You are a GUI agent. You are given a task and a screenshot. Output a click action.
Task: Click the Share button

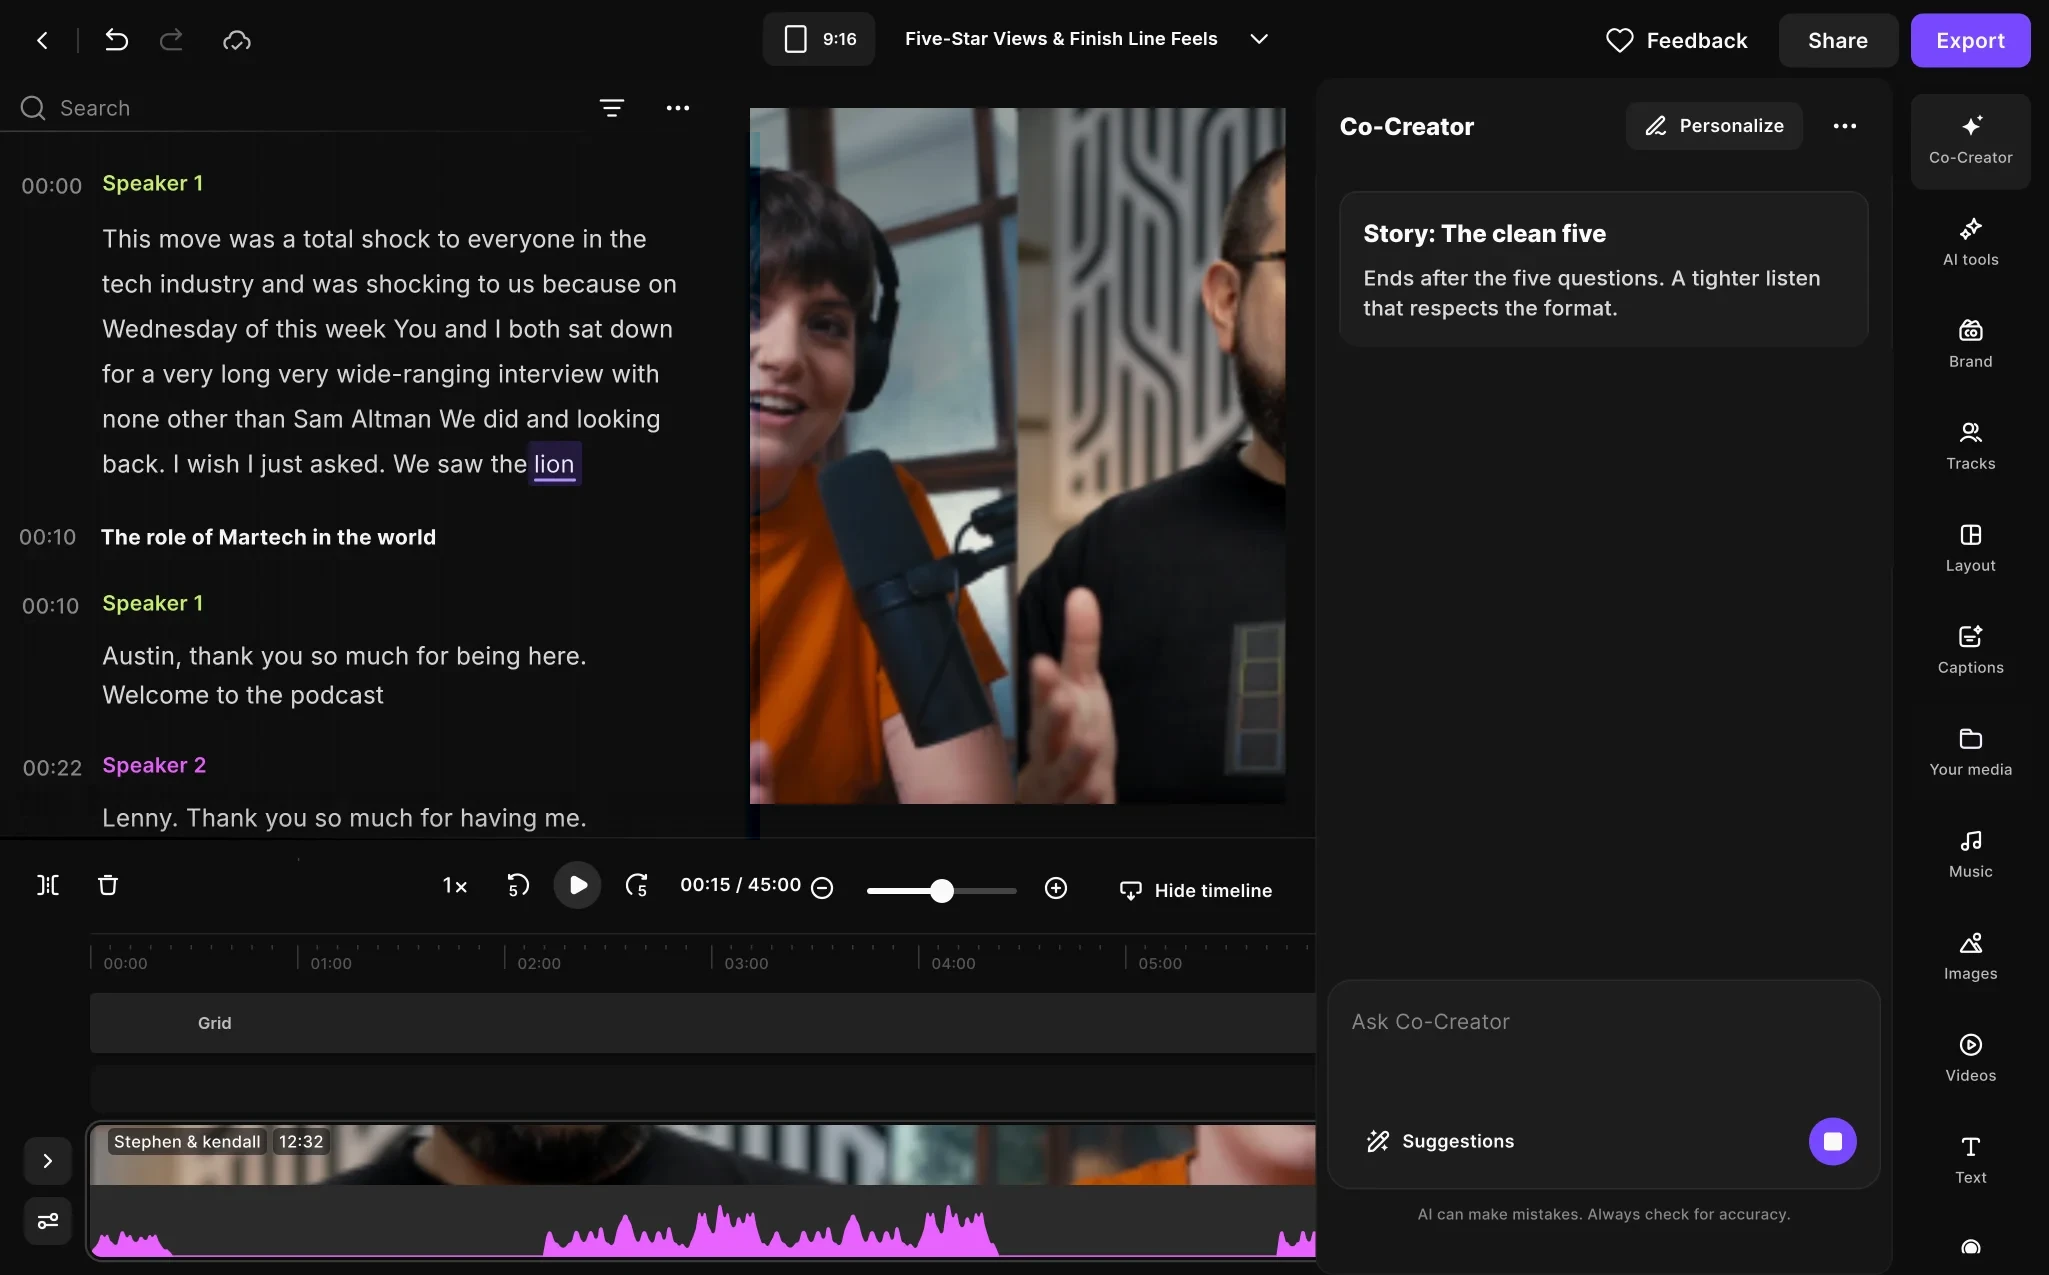click(x=1838, y=40)
